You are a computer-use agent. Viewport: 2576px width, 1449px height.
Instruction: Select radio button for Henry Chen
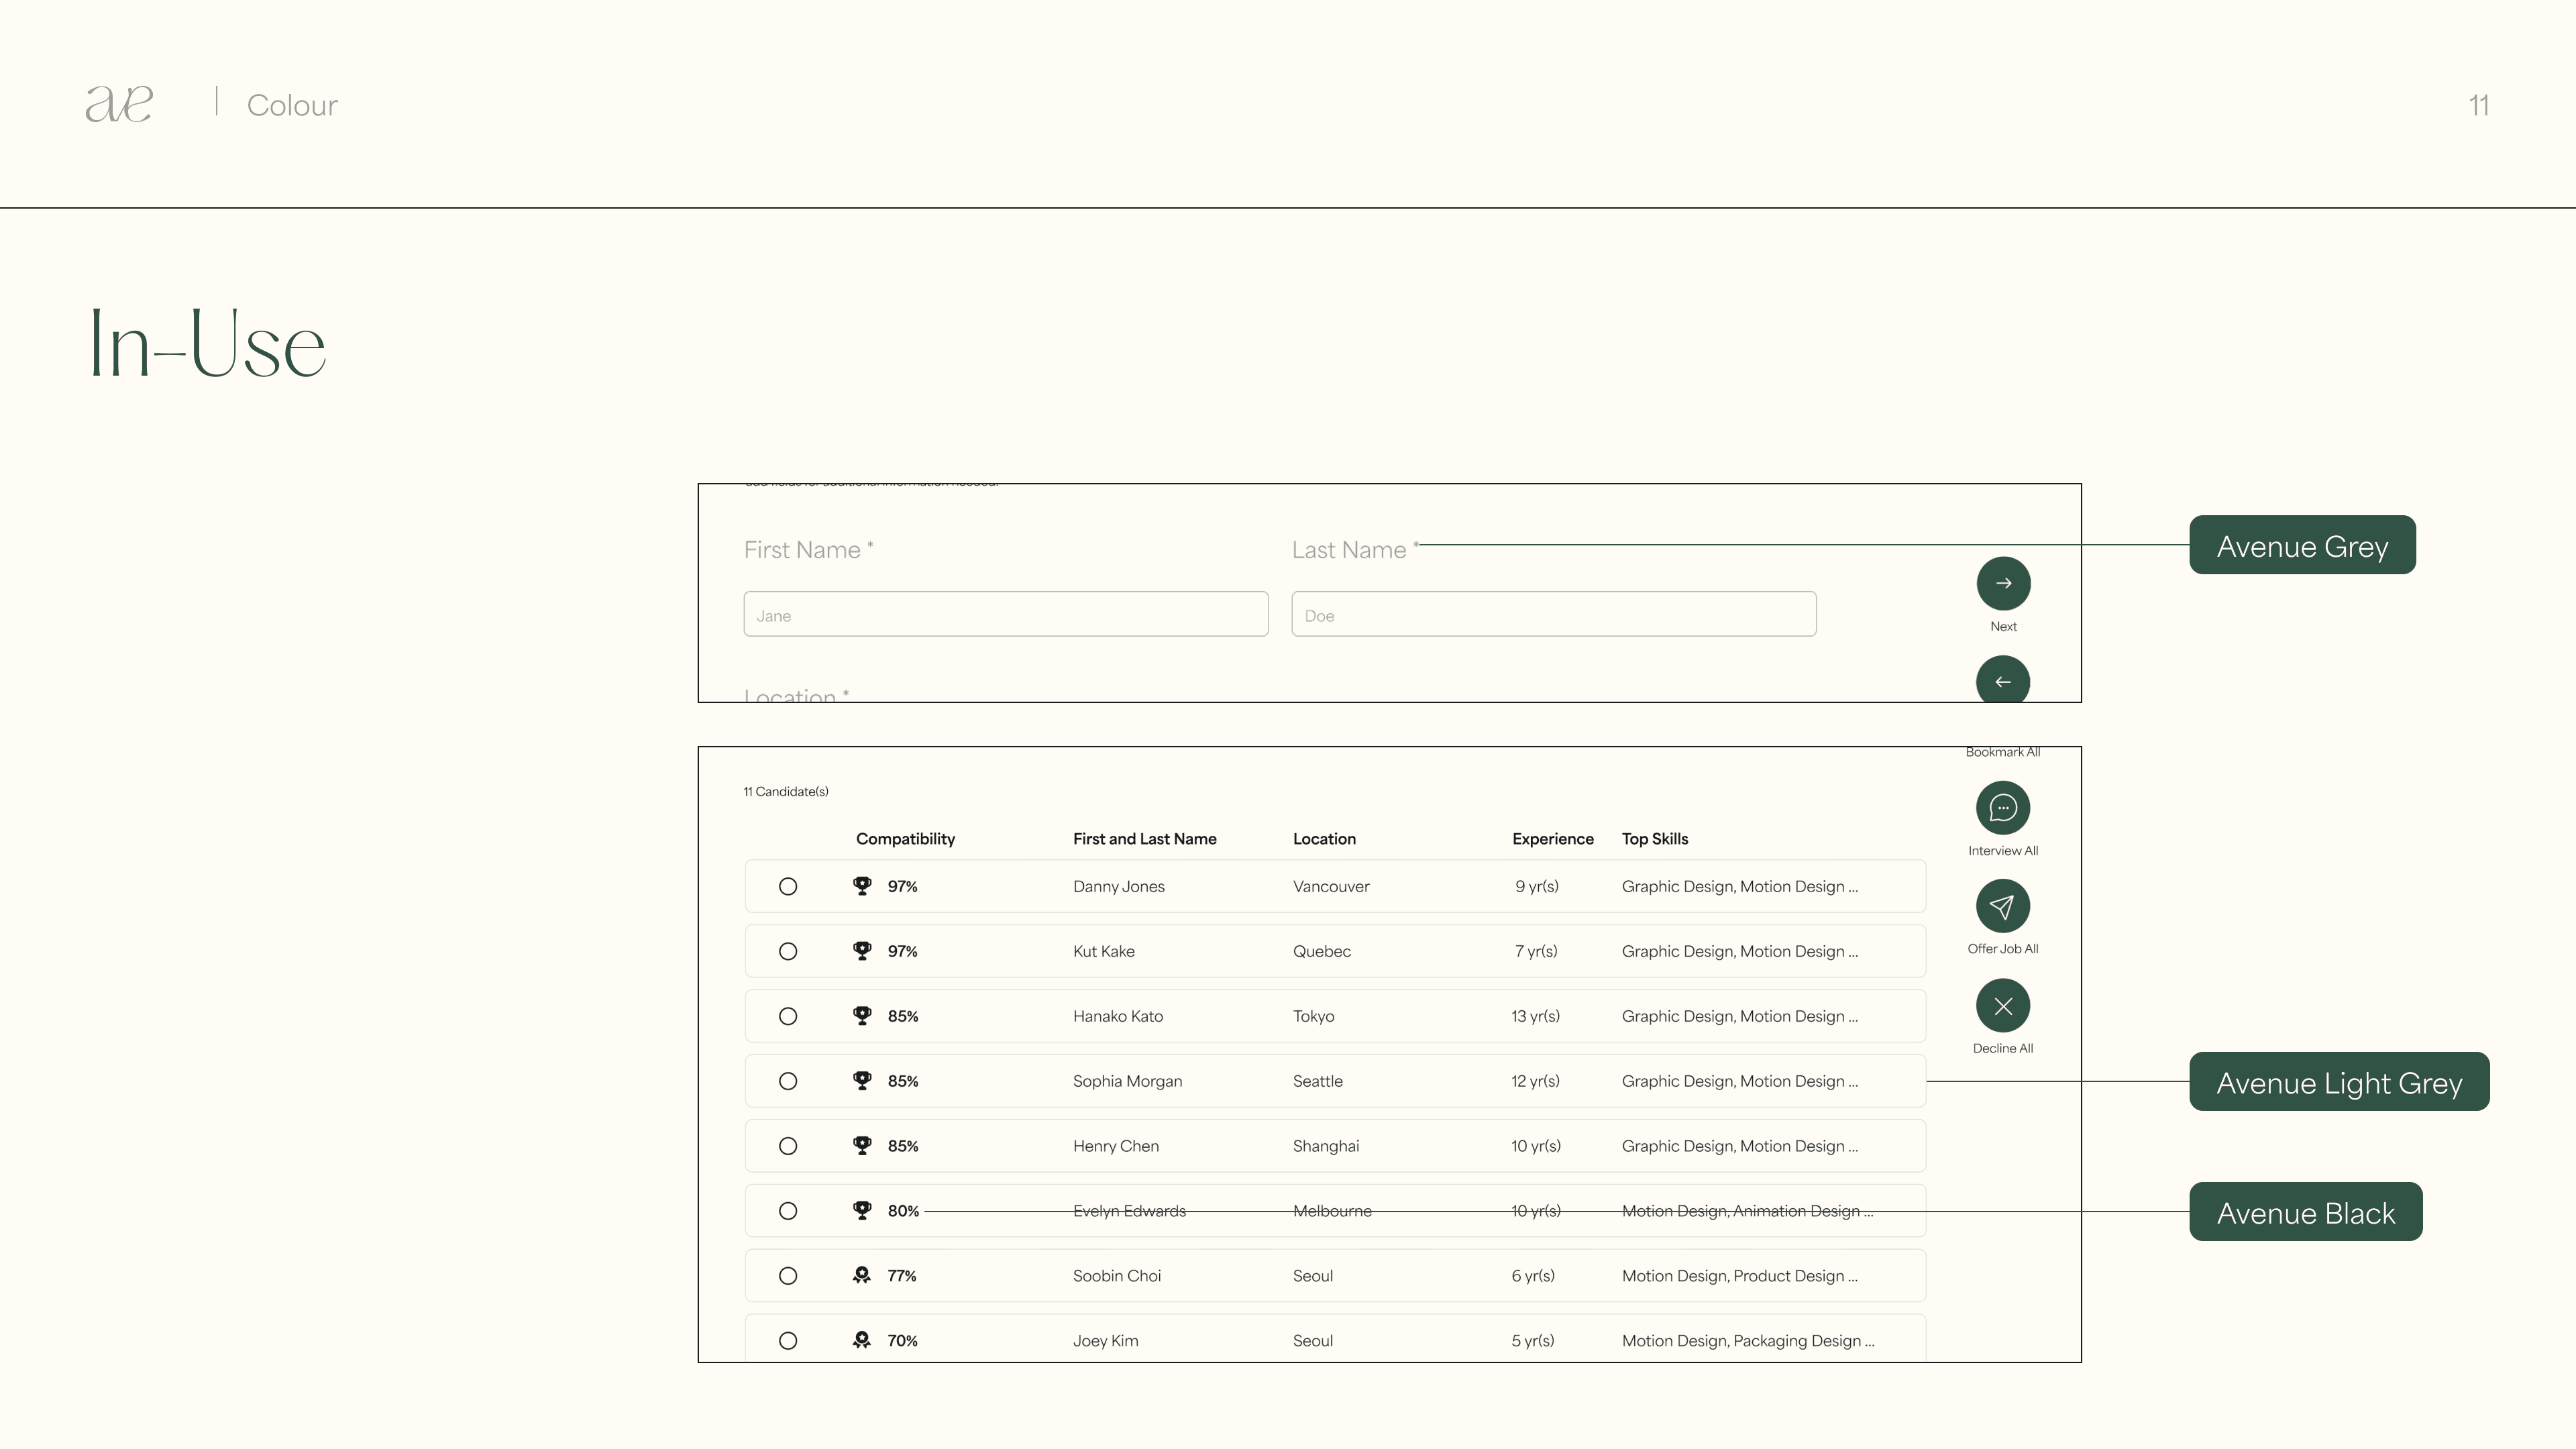(x=788, y=1146)
